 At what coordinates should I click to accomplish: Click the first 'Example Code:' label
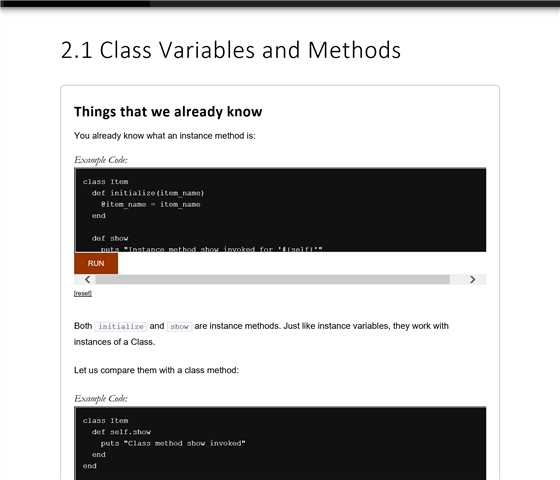[x=101, y=160]
